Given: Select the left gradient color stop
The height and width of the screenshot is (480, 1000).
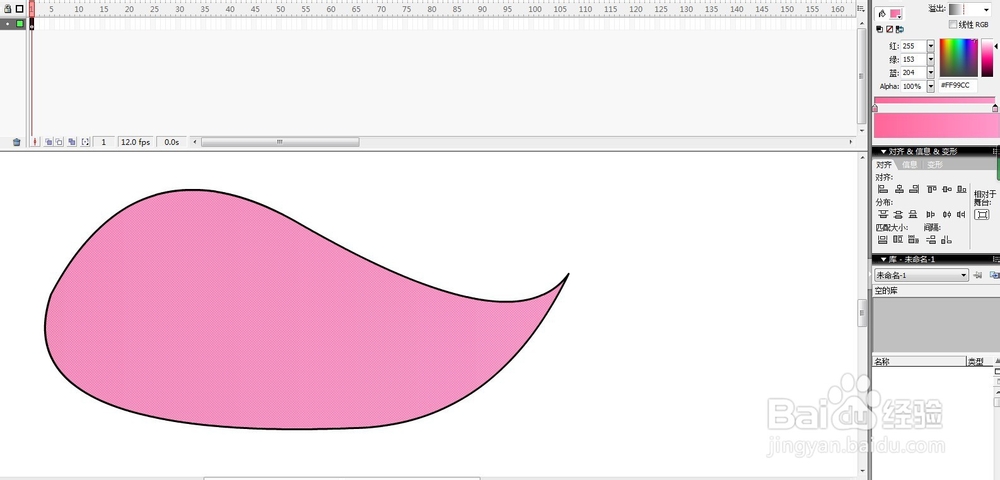Looking at the screenshot, I should (x=875, y=108).
